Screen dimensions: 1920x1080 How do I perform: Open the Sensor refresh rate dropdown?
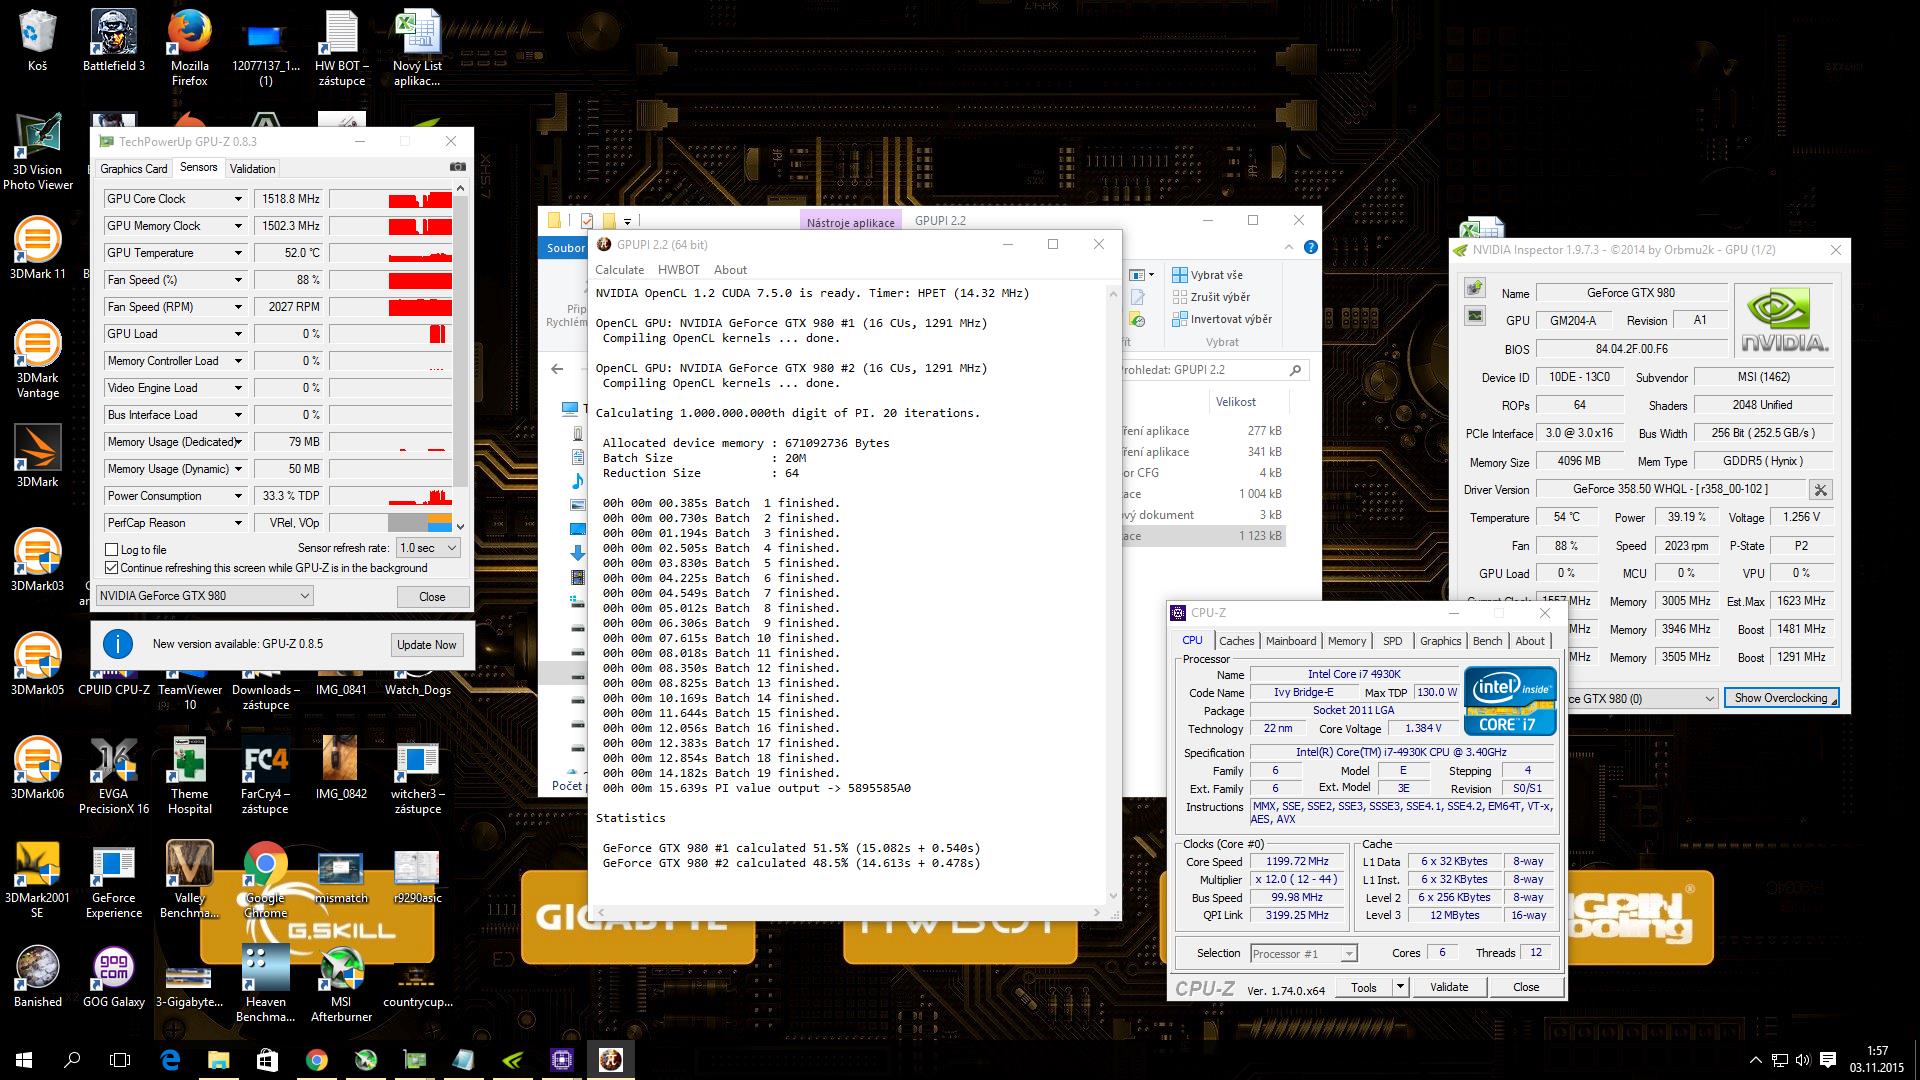pyautogui.click(x=428, y=548)
